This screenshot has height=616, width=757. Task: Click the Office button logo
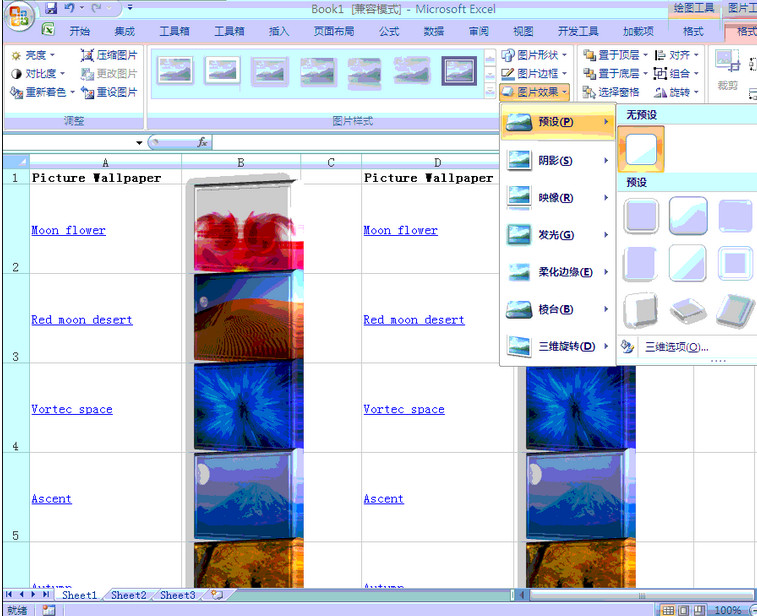point(19,17)
